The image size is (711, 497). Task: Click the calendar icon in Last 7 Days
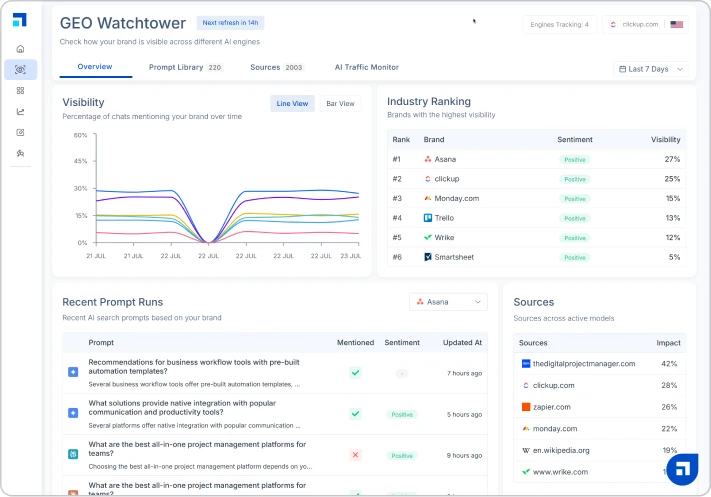pos(623,69)
